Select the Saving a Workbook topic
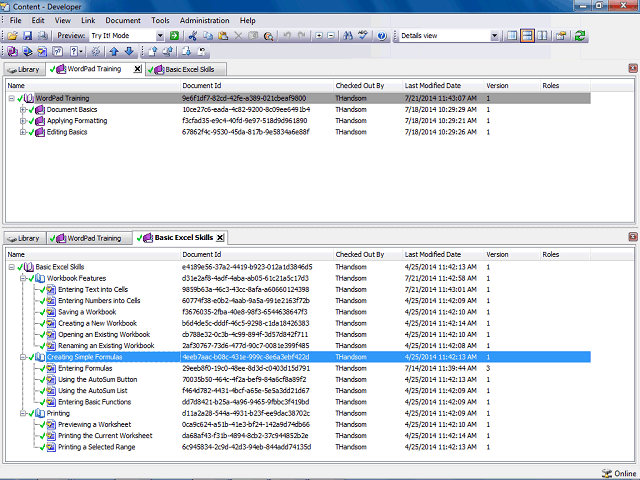The image size is (640, 480). (x=87, y=312)
